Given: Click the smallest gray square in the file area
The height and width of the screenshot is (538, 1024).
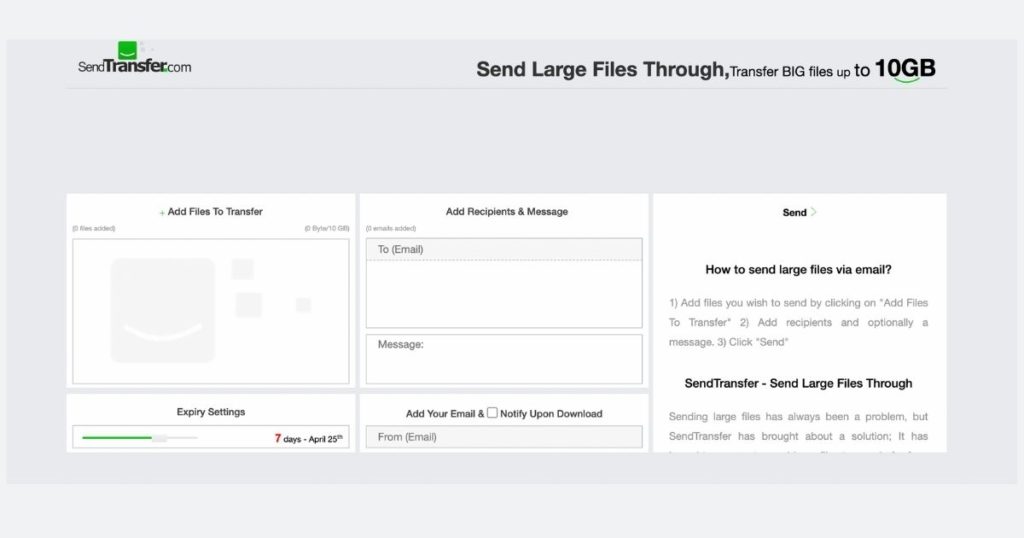Looking at the screenshot, I should pyautogui.click(x=303, y=304).
